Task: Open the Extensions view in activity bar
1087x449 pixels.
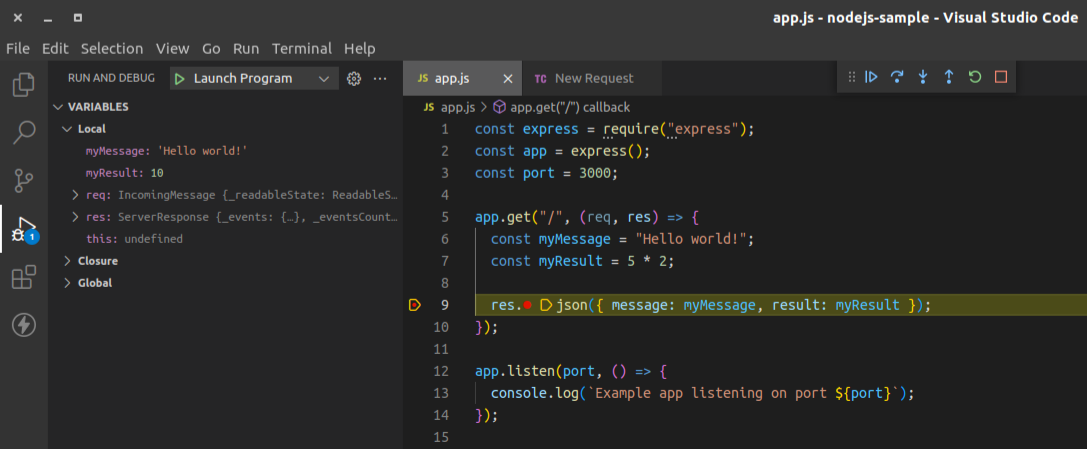Action: pos(24,277)
